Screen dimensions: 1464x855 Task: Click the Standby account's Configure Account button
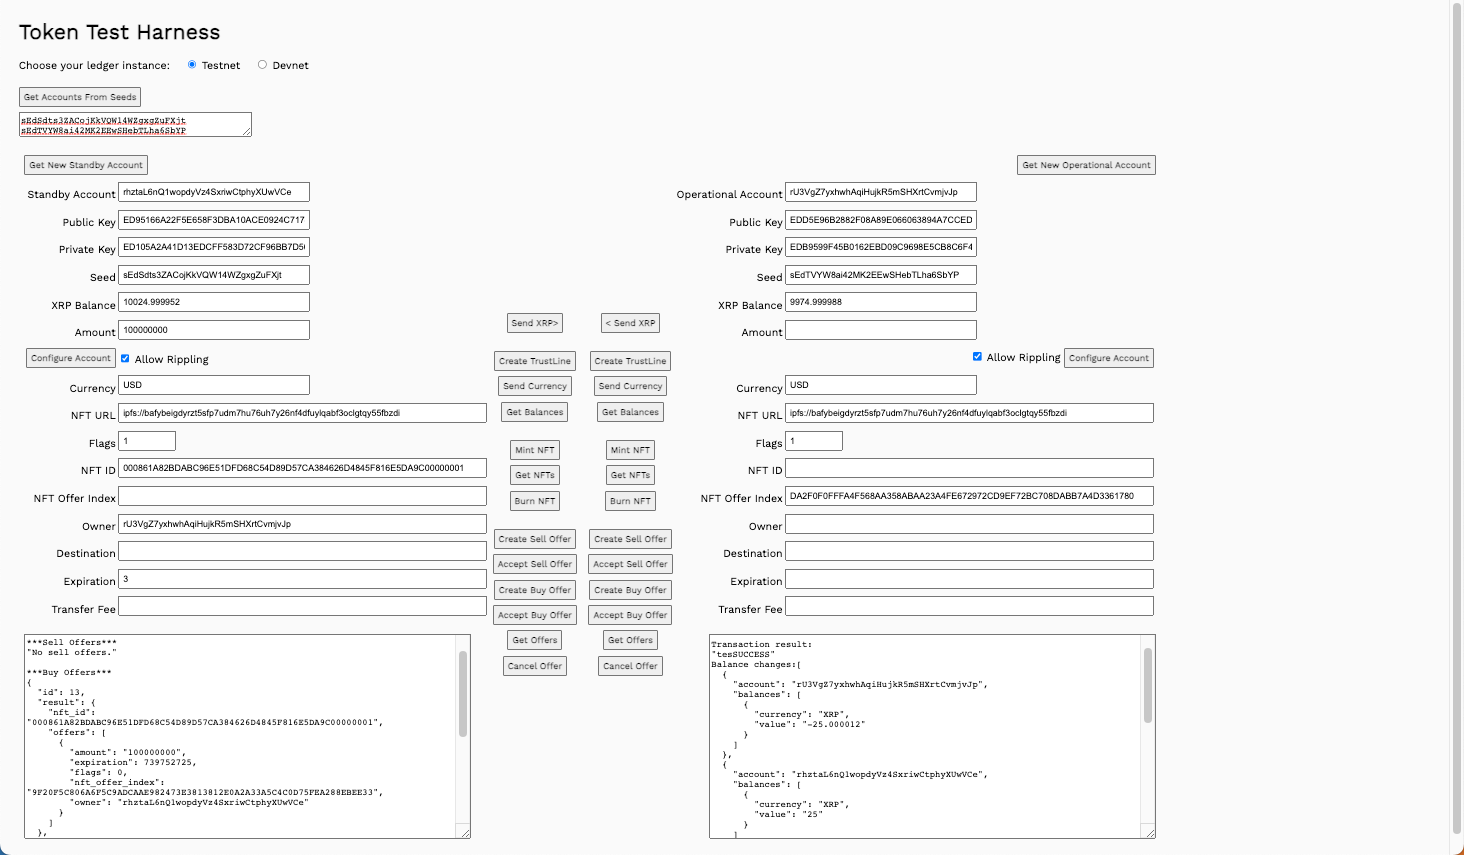[x=71, y=358]
